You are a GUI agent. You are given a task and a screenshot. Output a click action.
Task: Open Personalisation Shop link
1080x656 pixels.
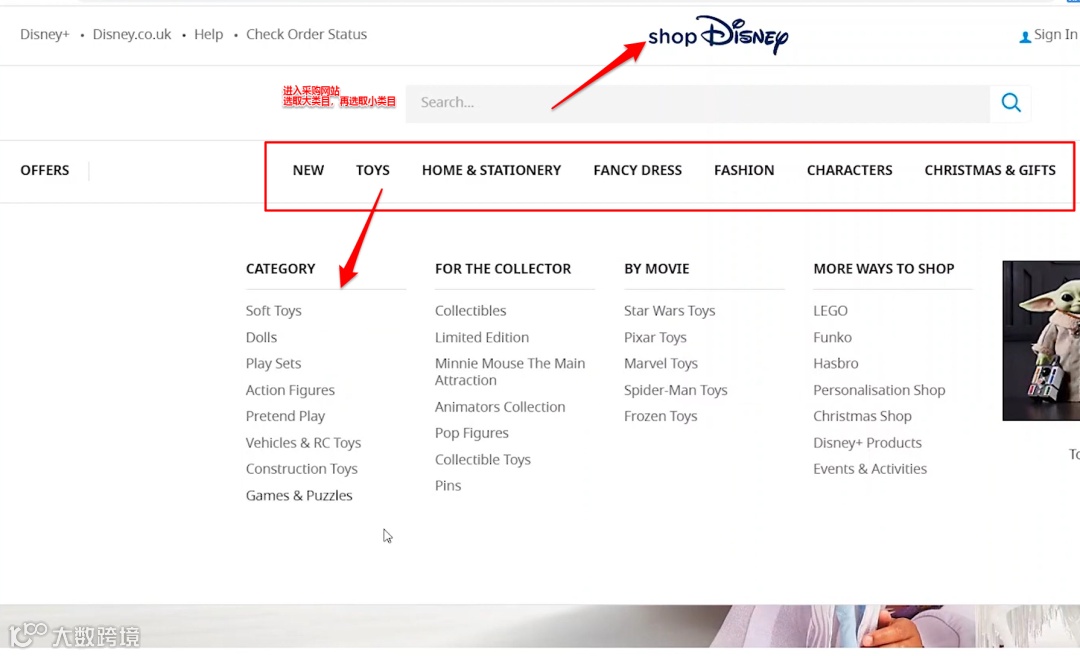click(879, 390)
